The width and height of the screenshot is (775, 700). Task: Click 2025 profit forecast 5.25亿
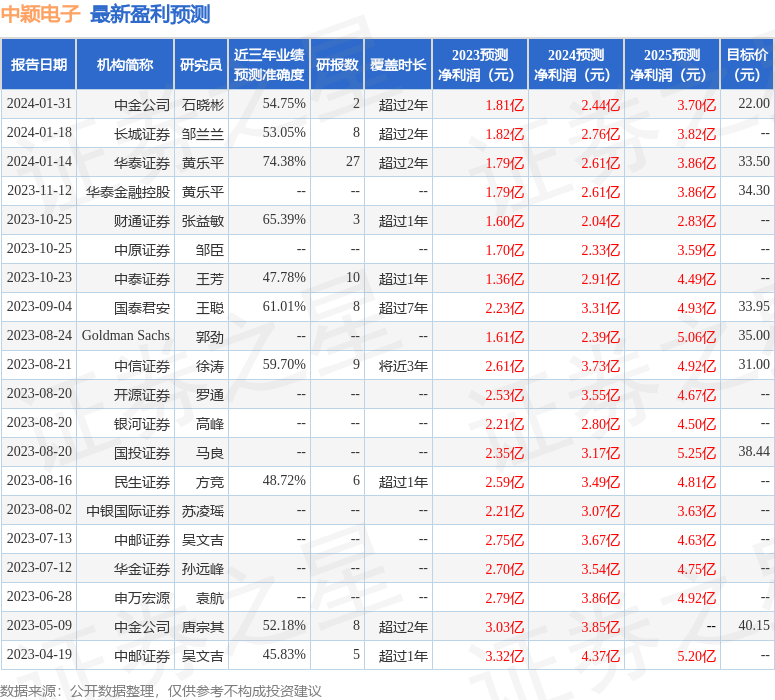(696, 453)
